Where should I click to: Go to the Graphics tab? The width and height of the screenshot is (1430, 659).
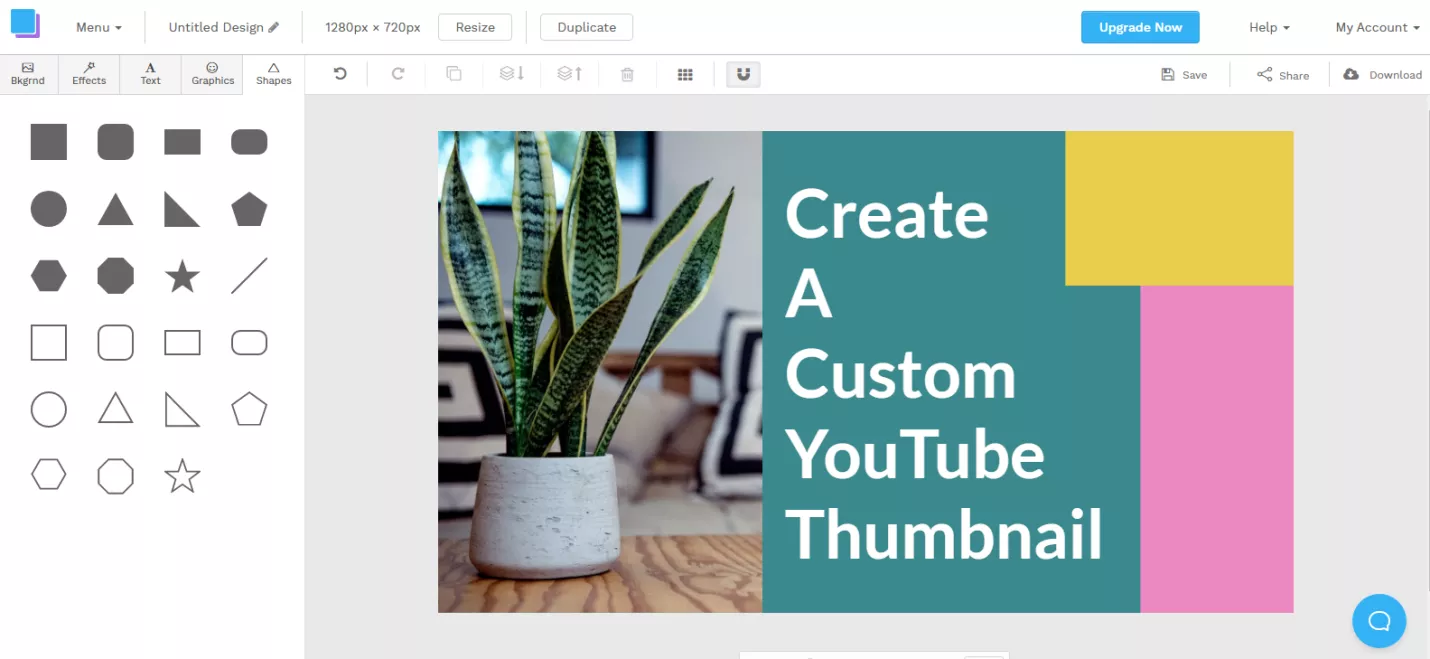pos(212,74)
